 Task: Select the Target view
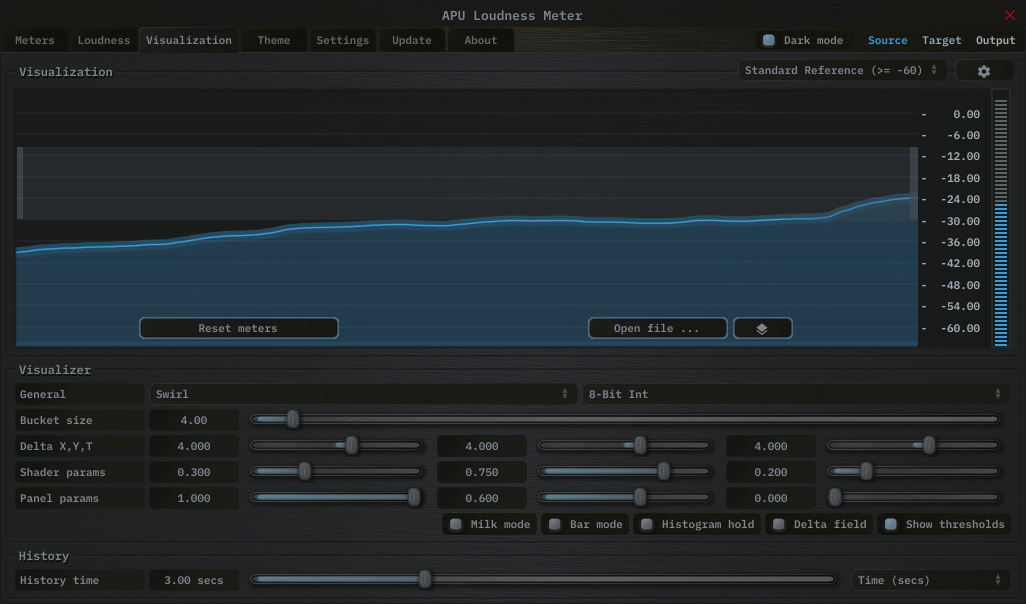click(941, 41)
